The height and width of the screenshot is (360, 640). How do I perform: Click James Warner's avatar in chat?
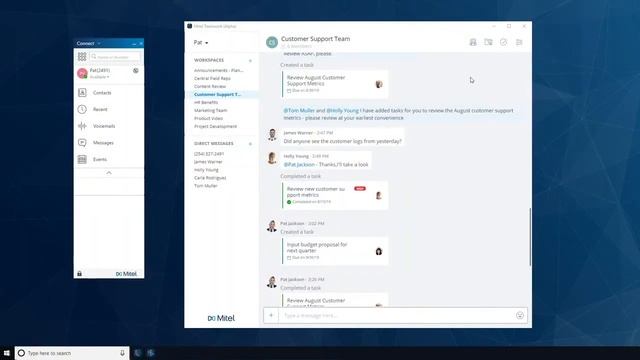272,134
